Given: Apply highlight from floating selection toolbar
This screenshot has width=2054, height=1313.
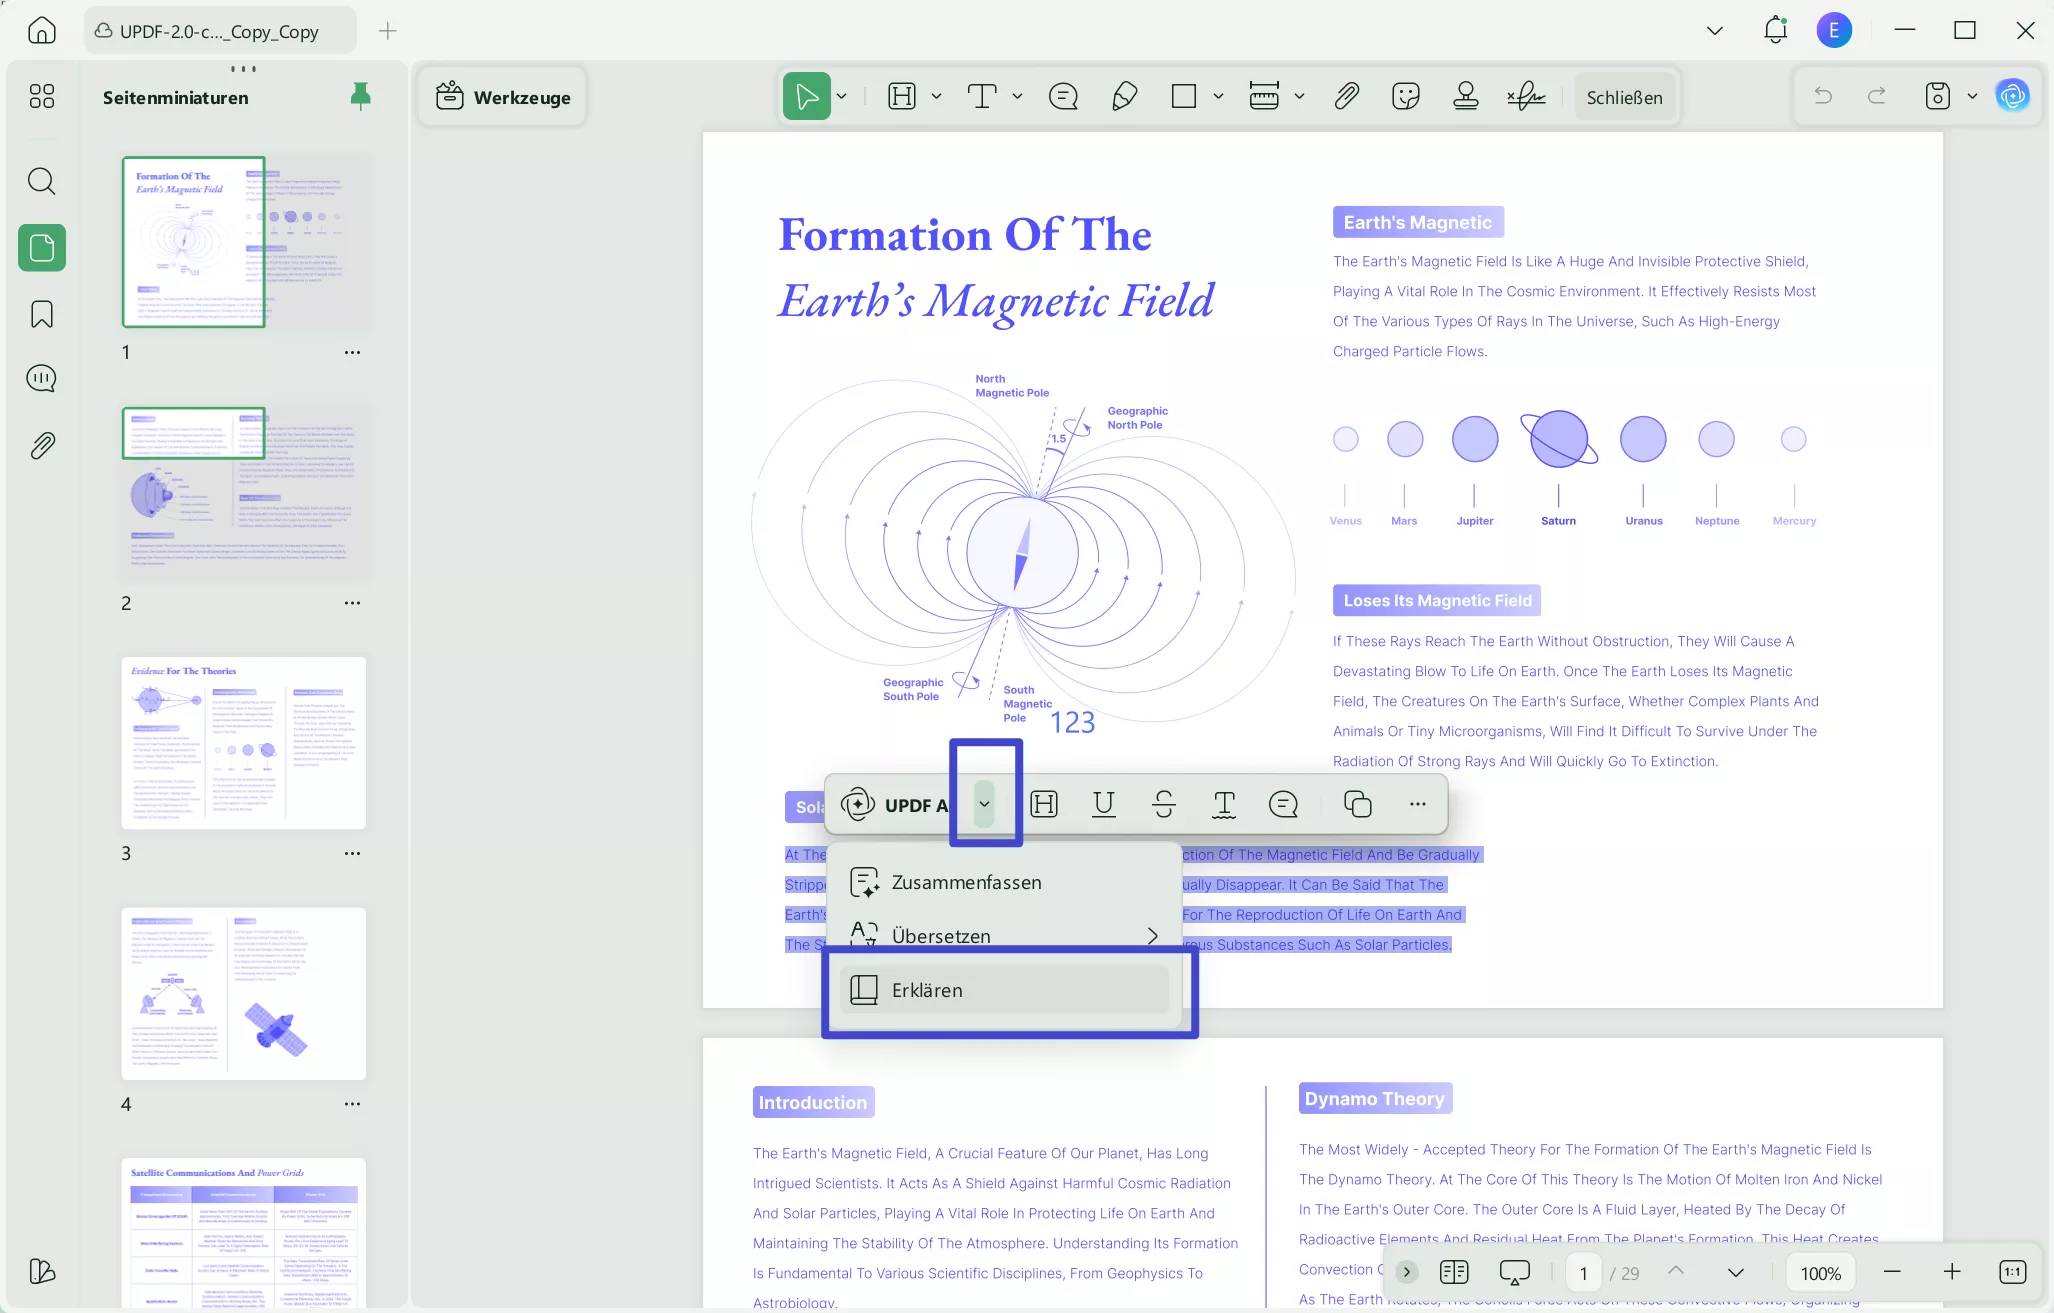Looking at the screenshot, I should point(1044,804).
